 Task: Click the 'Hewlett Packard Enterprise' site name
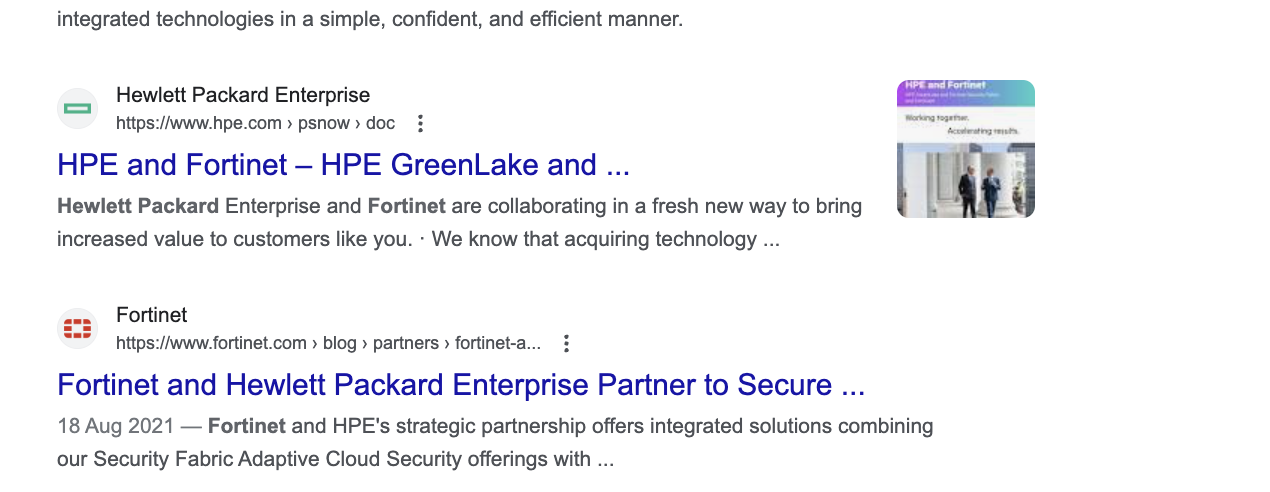[243, 95]
